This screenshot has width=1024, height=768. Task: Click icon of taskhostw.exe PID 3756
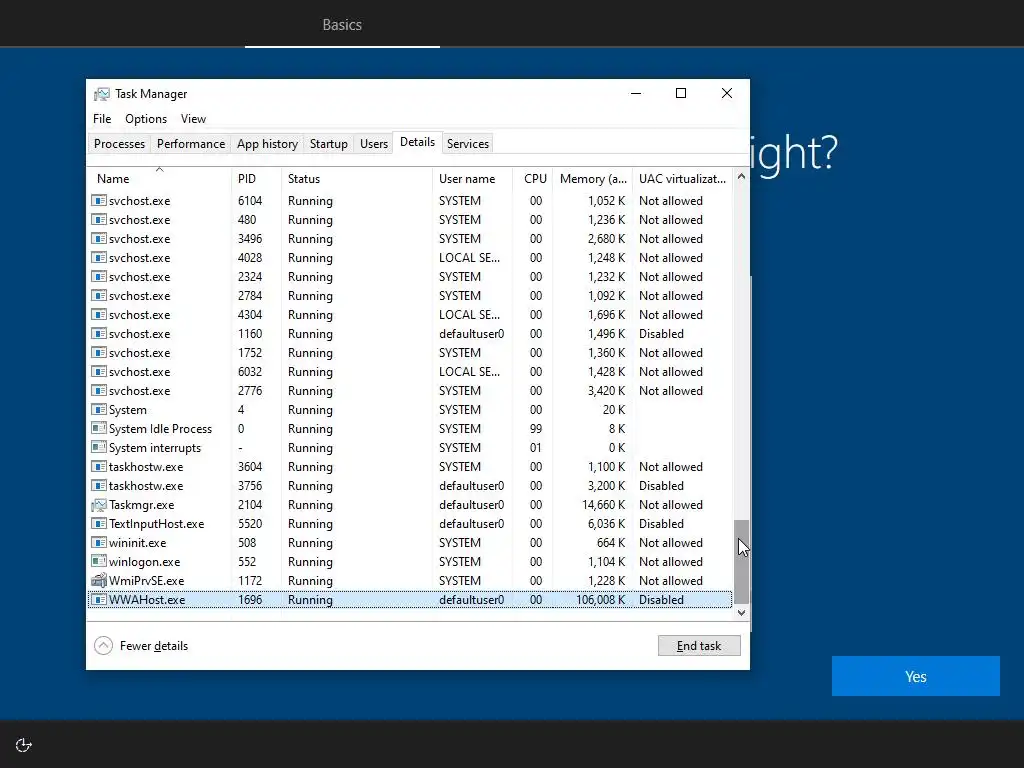pos(99,485)
